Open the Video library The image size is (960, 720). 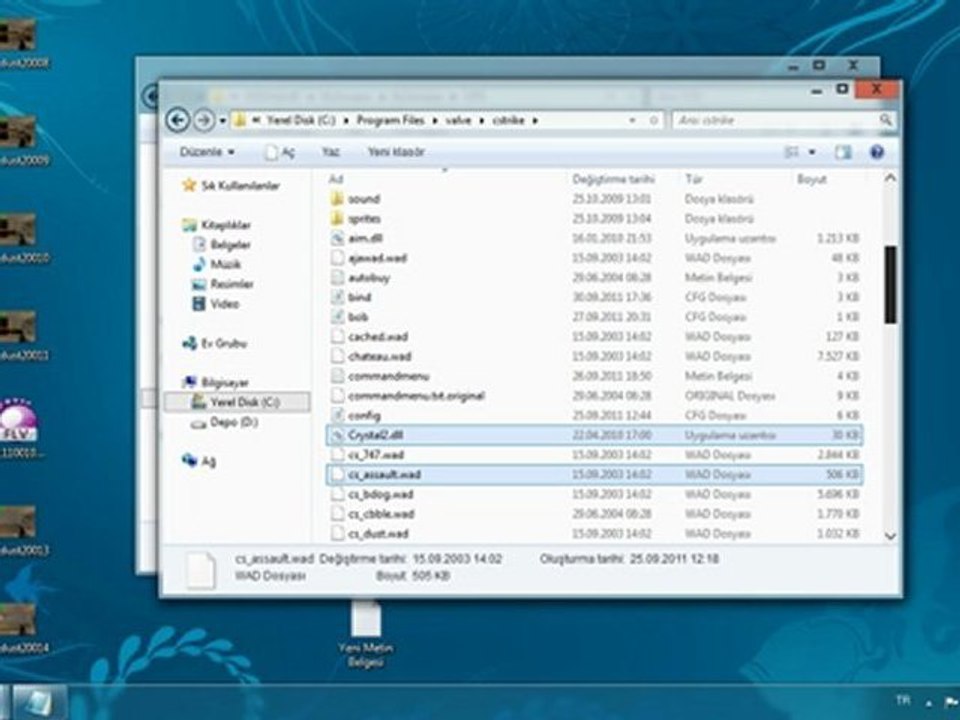216,304
